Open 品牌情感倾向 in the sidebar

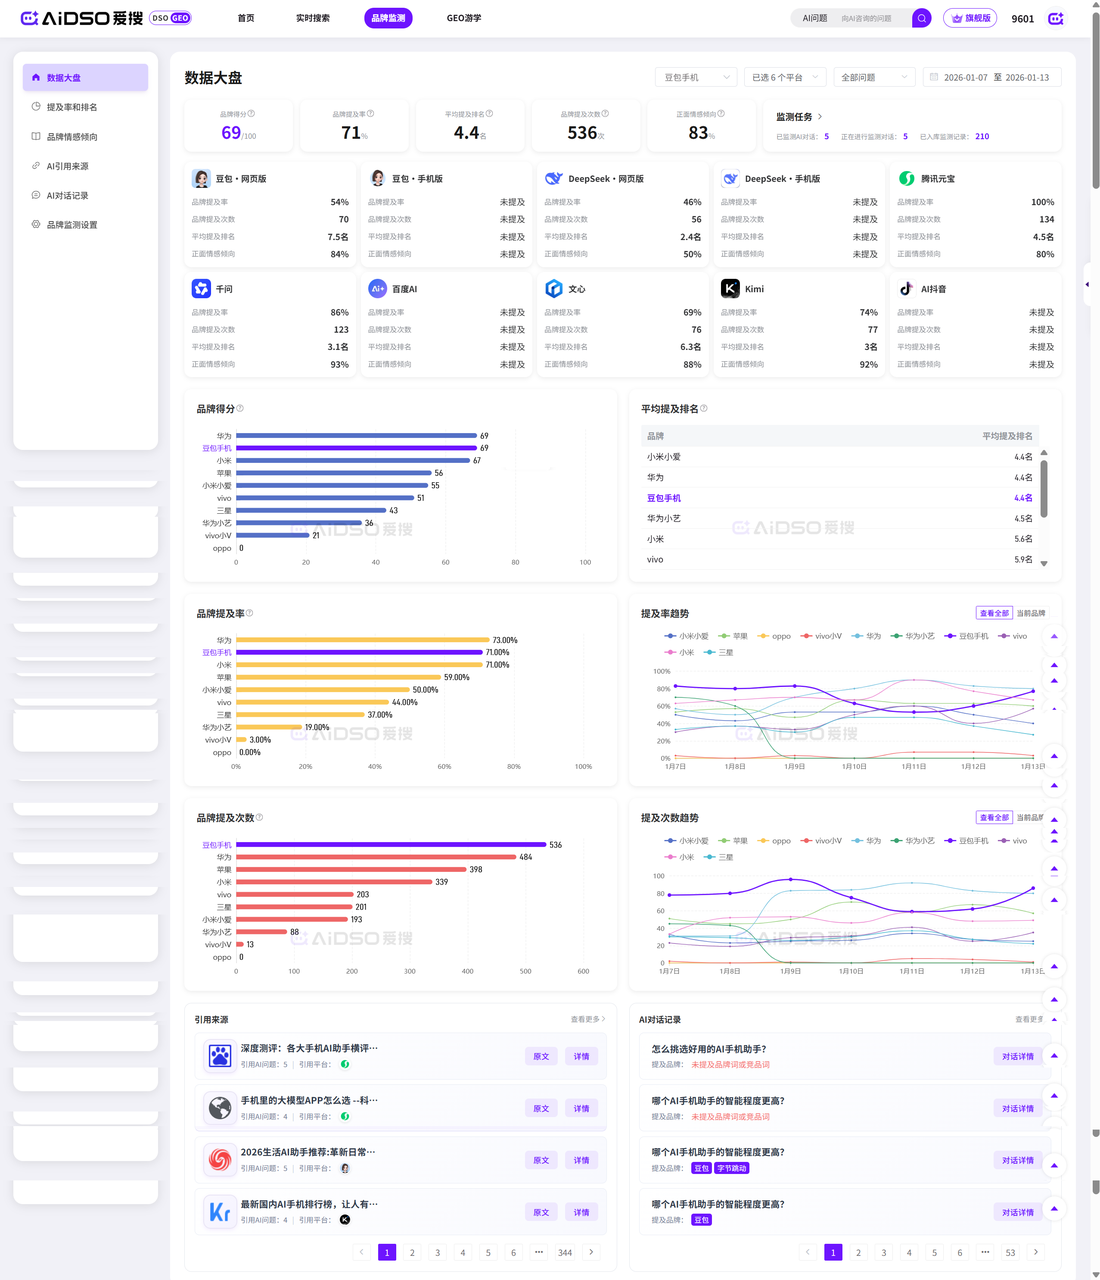72,137
